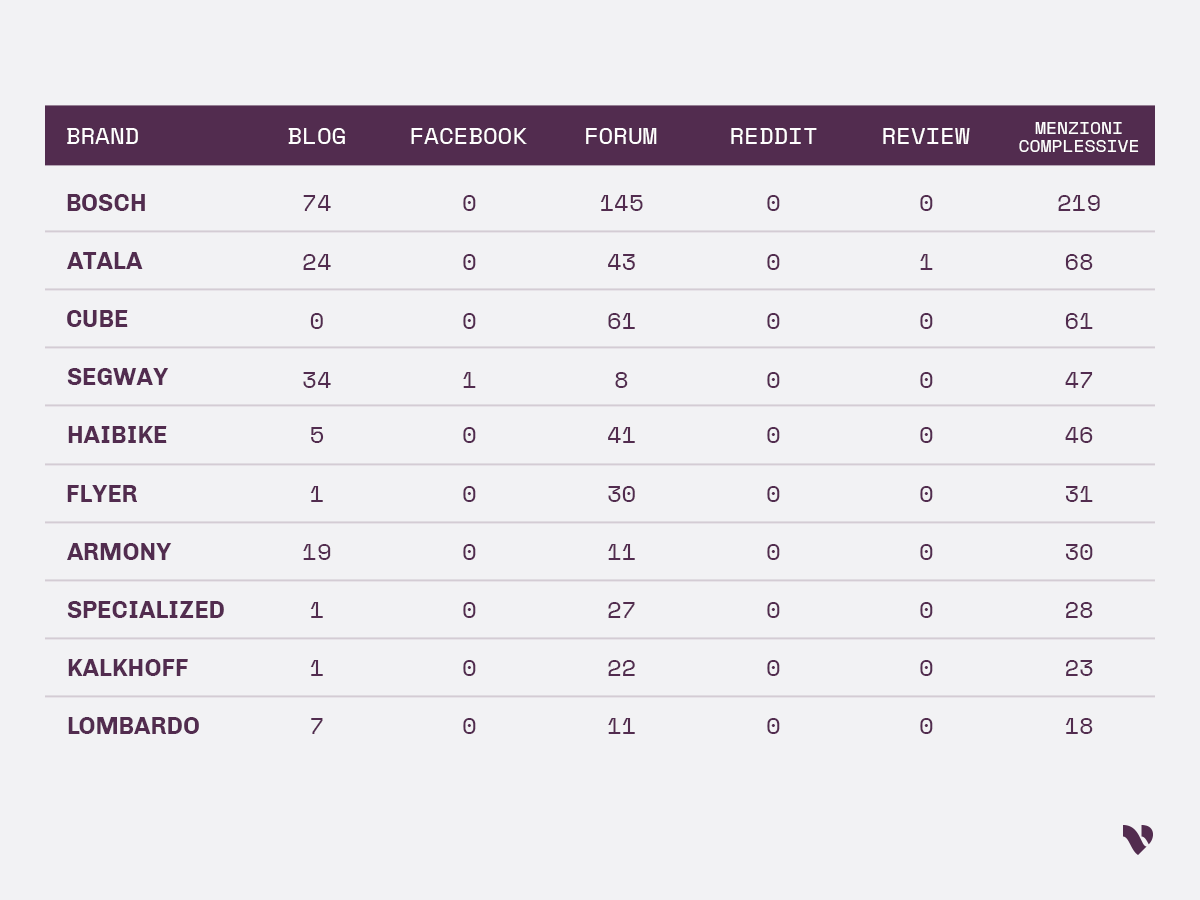Click the BLOG column header
This screenshot has height=900, width=1200.
click(x=317, y=137)
